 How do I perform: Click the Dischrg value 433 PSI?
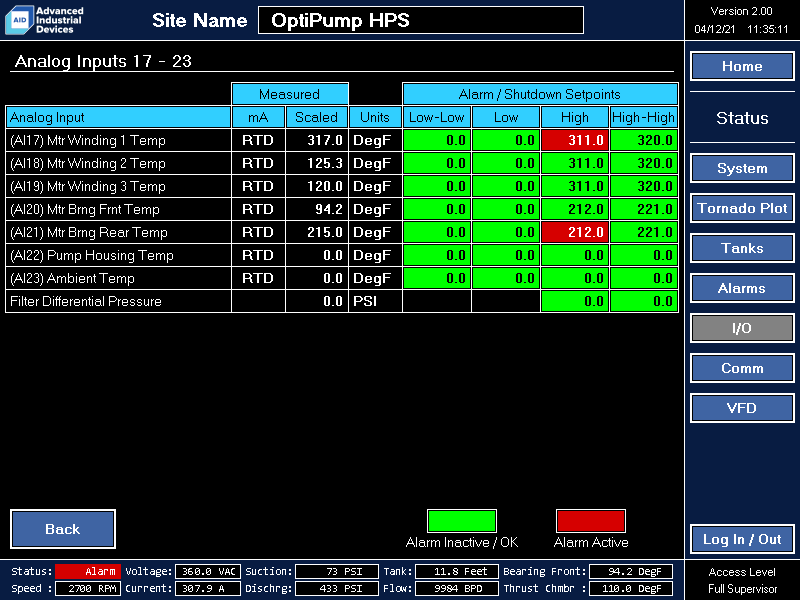[337, 588]
